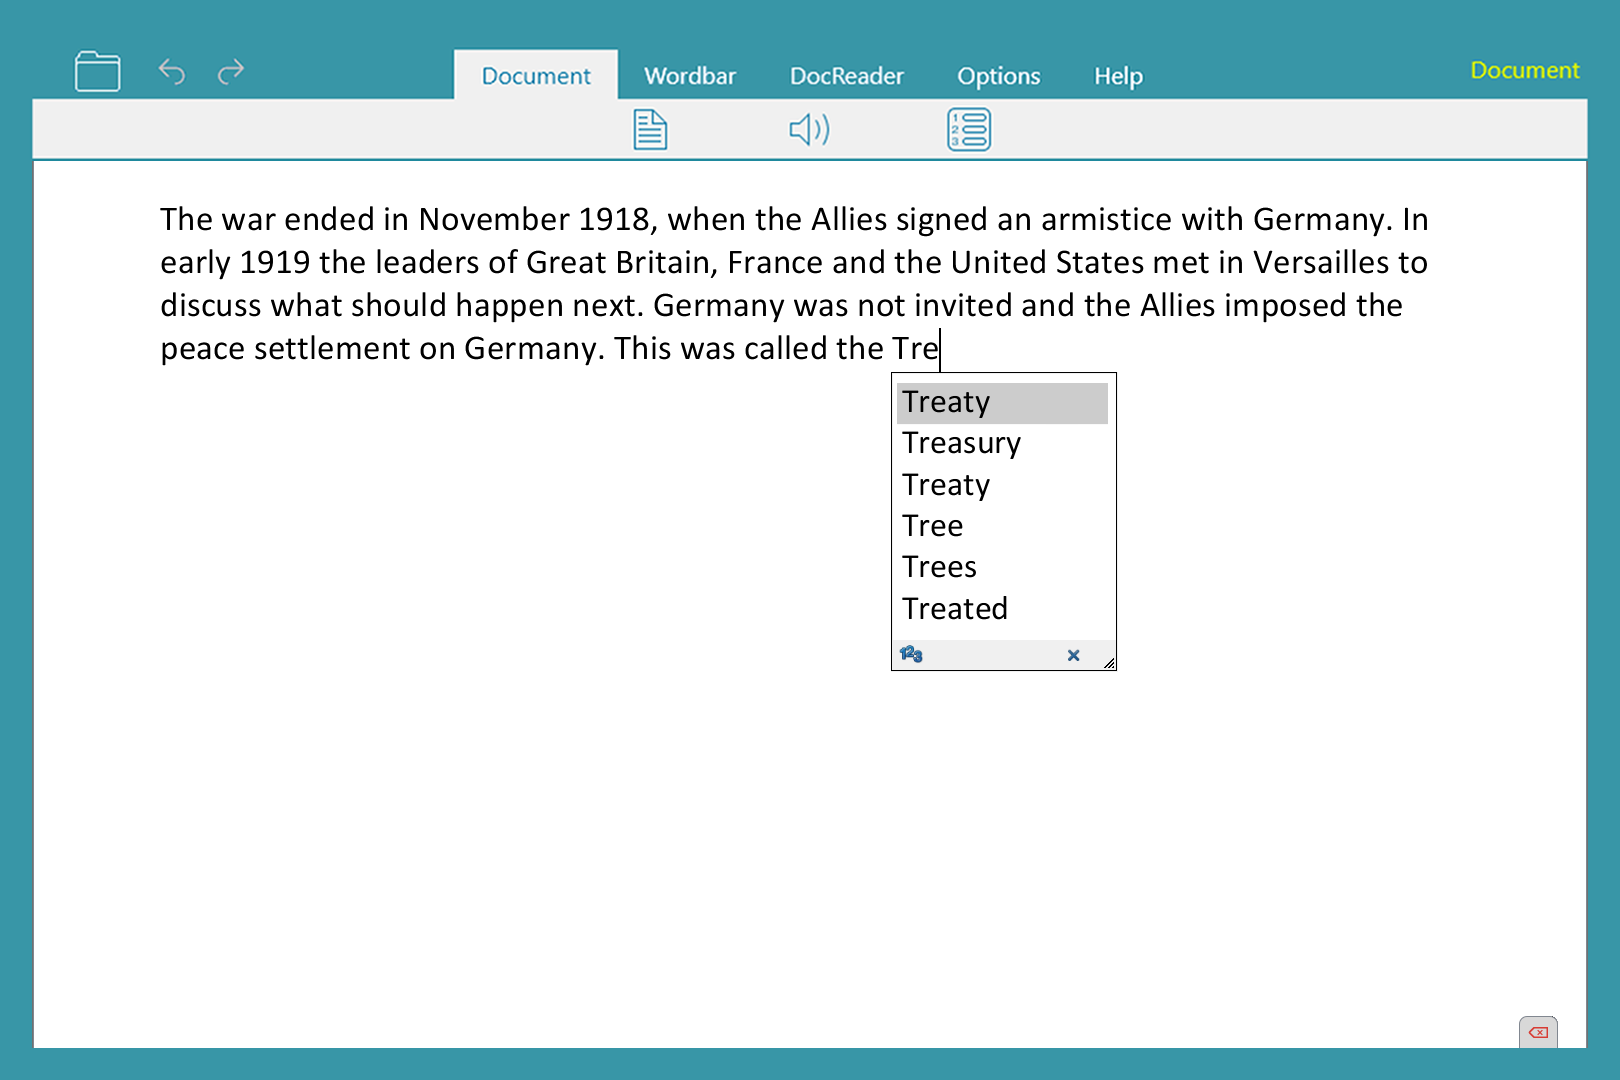
Task: Pick the Treated prediction
Action: [x=1002, y=609]
